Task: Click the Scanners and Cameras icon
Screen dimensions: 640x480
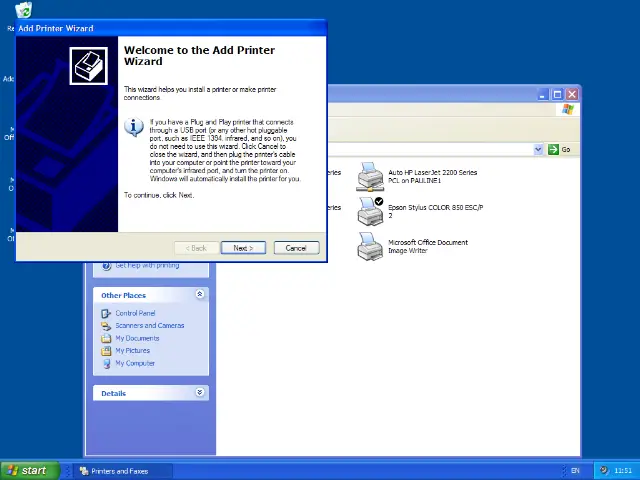Action: coord(106,326)
